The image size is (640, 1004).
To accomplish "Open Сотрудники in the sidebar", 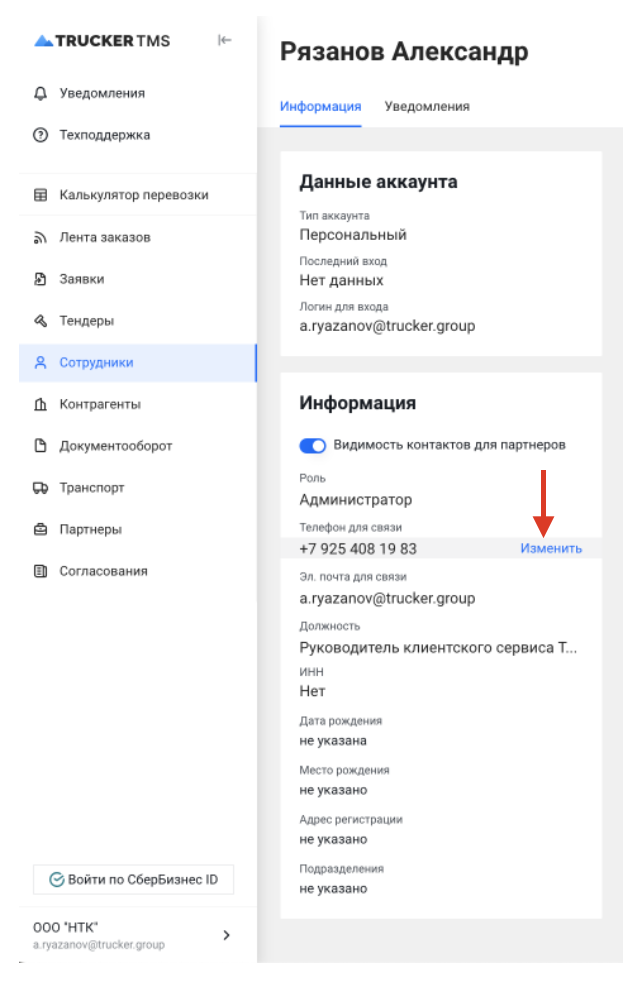I will (x=96, y=363).
